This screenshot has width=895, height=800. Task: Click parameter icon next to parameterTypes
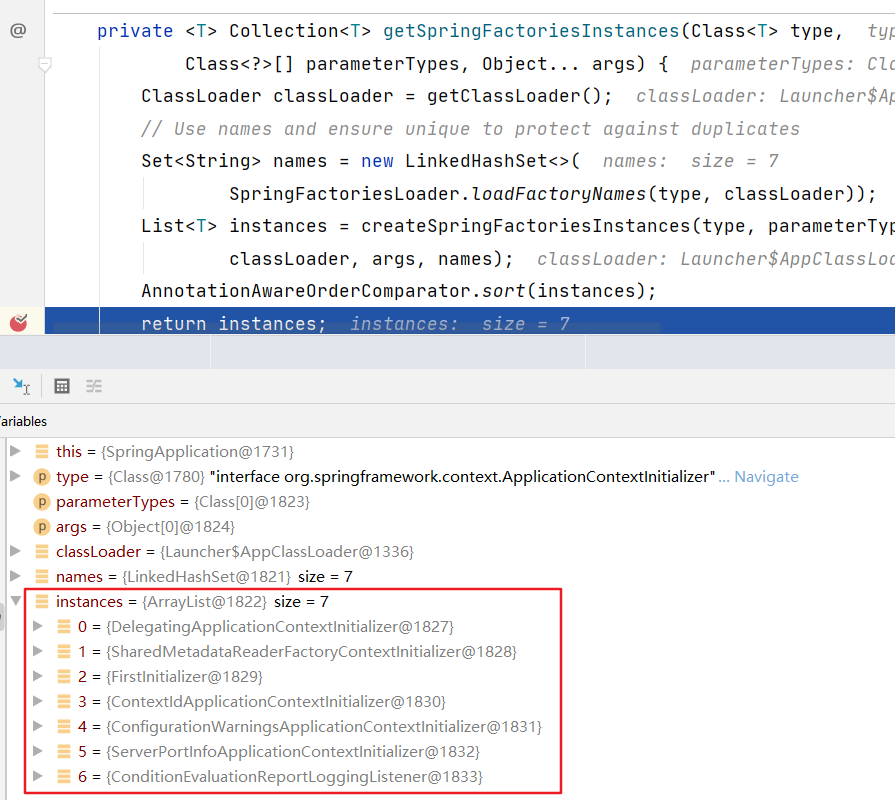coord(42,502)
